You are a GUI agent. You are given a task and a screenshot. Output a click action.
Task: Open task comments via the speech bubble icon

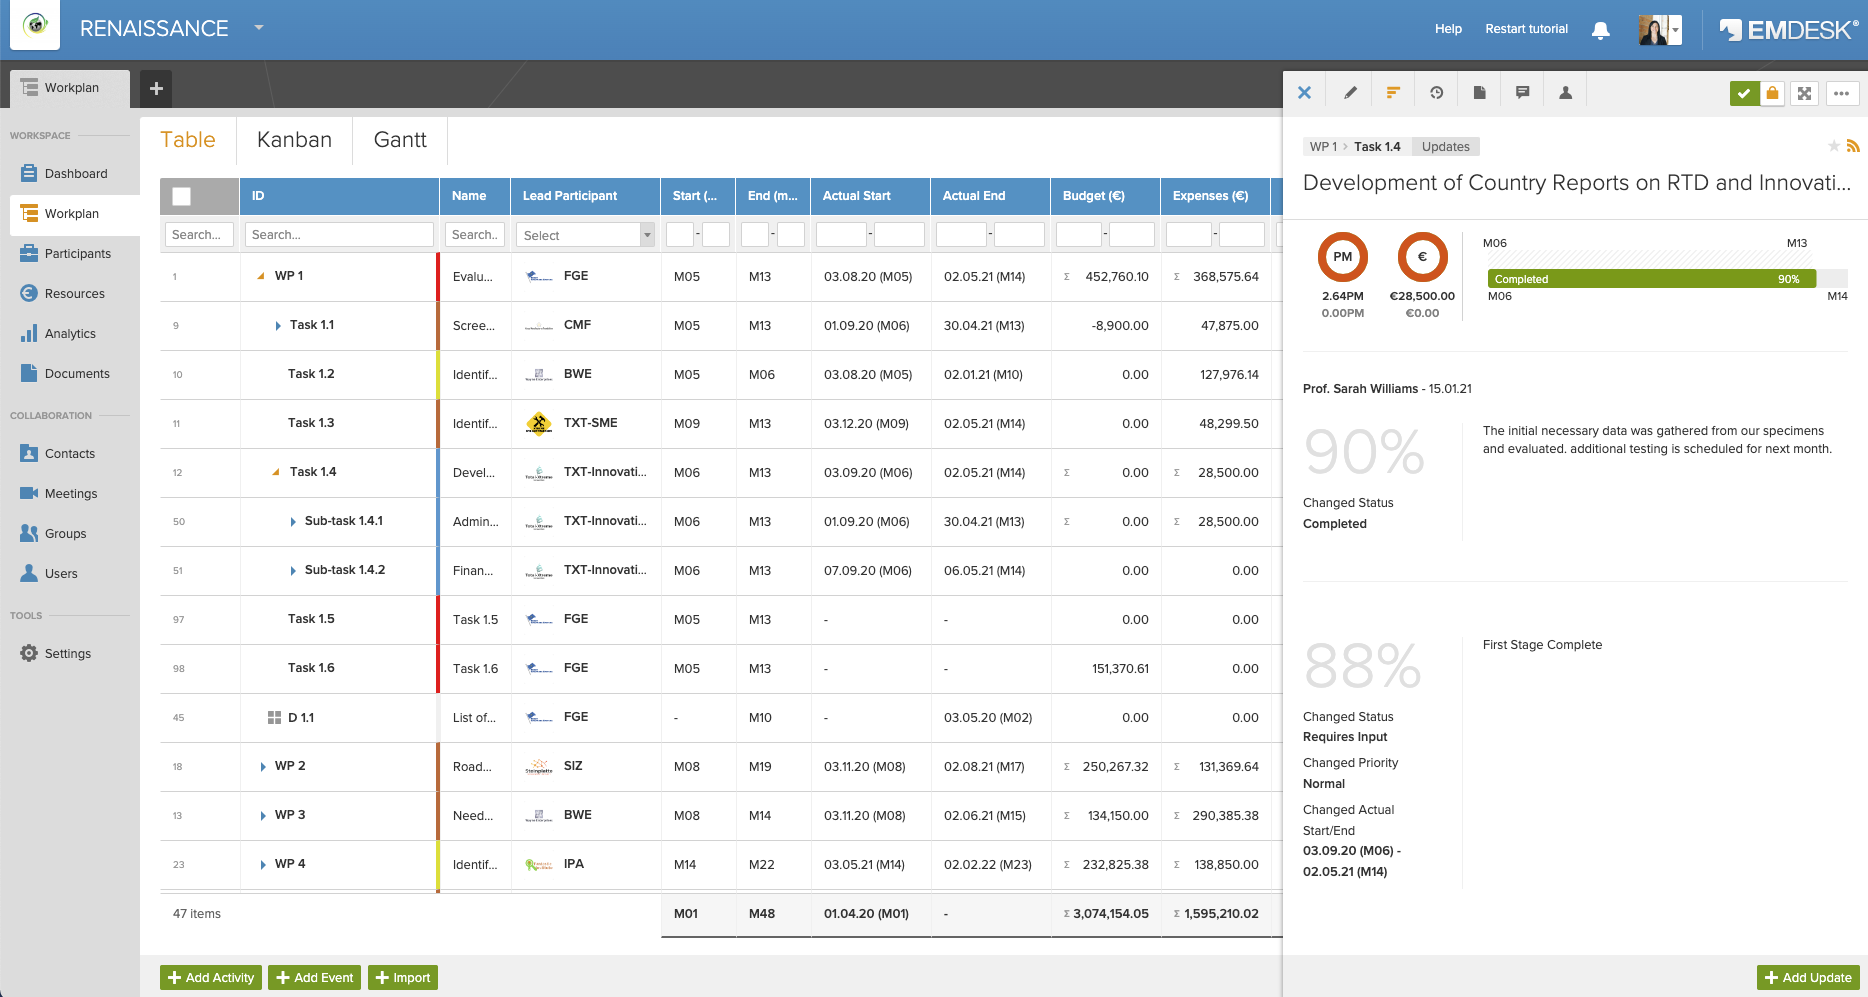pos(1522,91)
